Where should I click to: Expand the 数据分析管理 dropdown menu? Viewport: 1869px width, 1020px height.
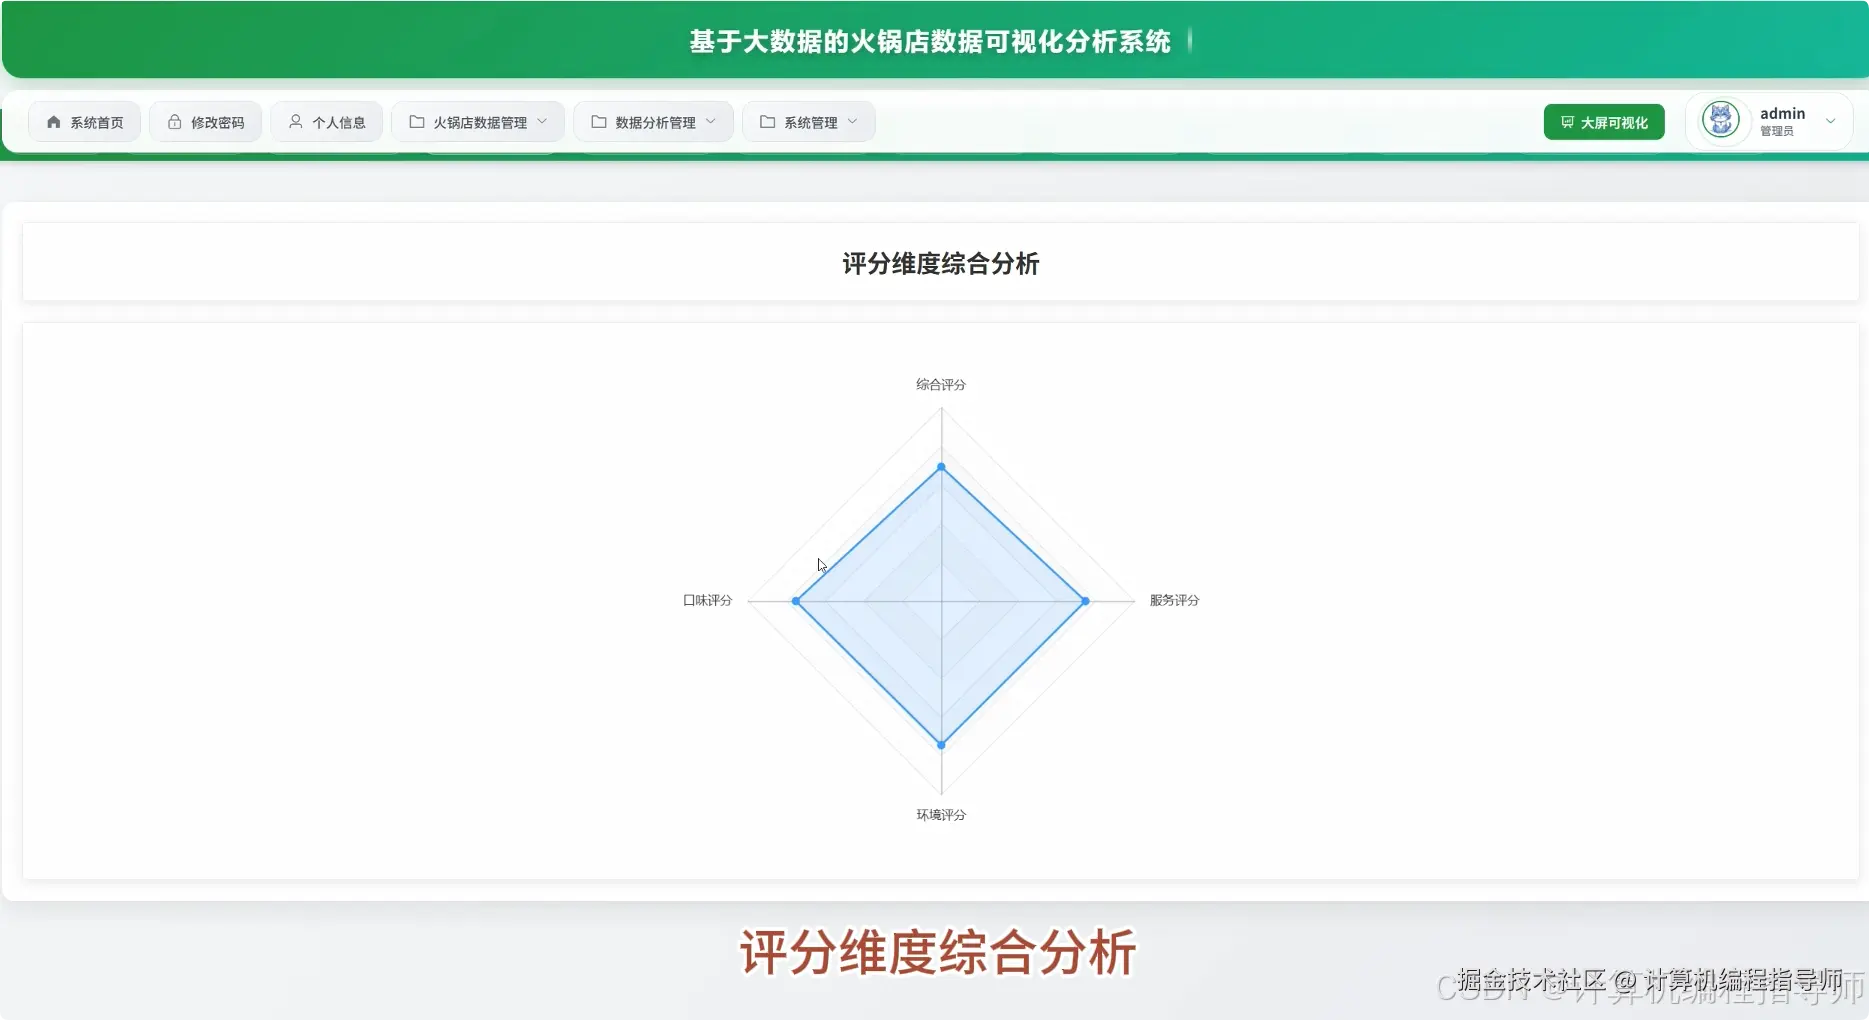point(710,121)
